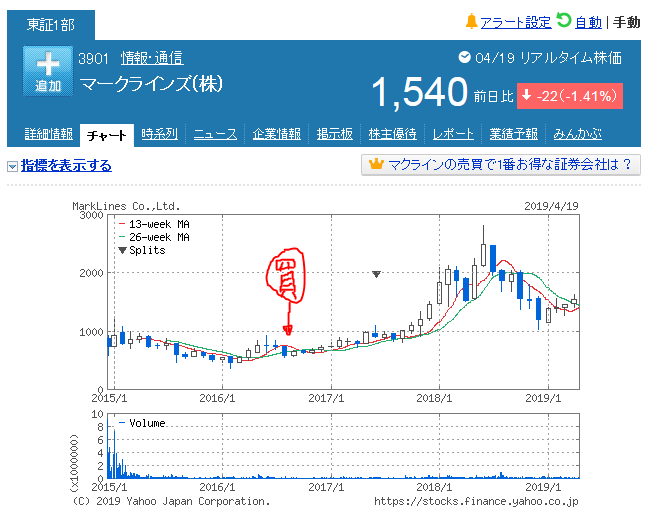Click the Splits triangle marker on chart
This screenshot has width=647, height=516.
coord(376,274)
